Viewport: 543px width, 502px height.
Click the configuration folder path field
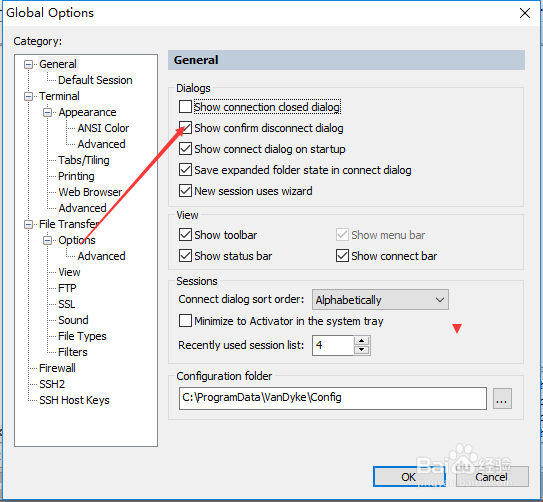pyautogui.click(x=332, y=398)
